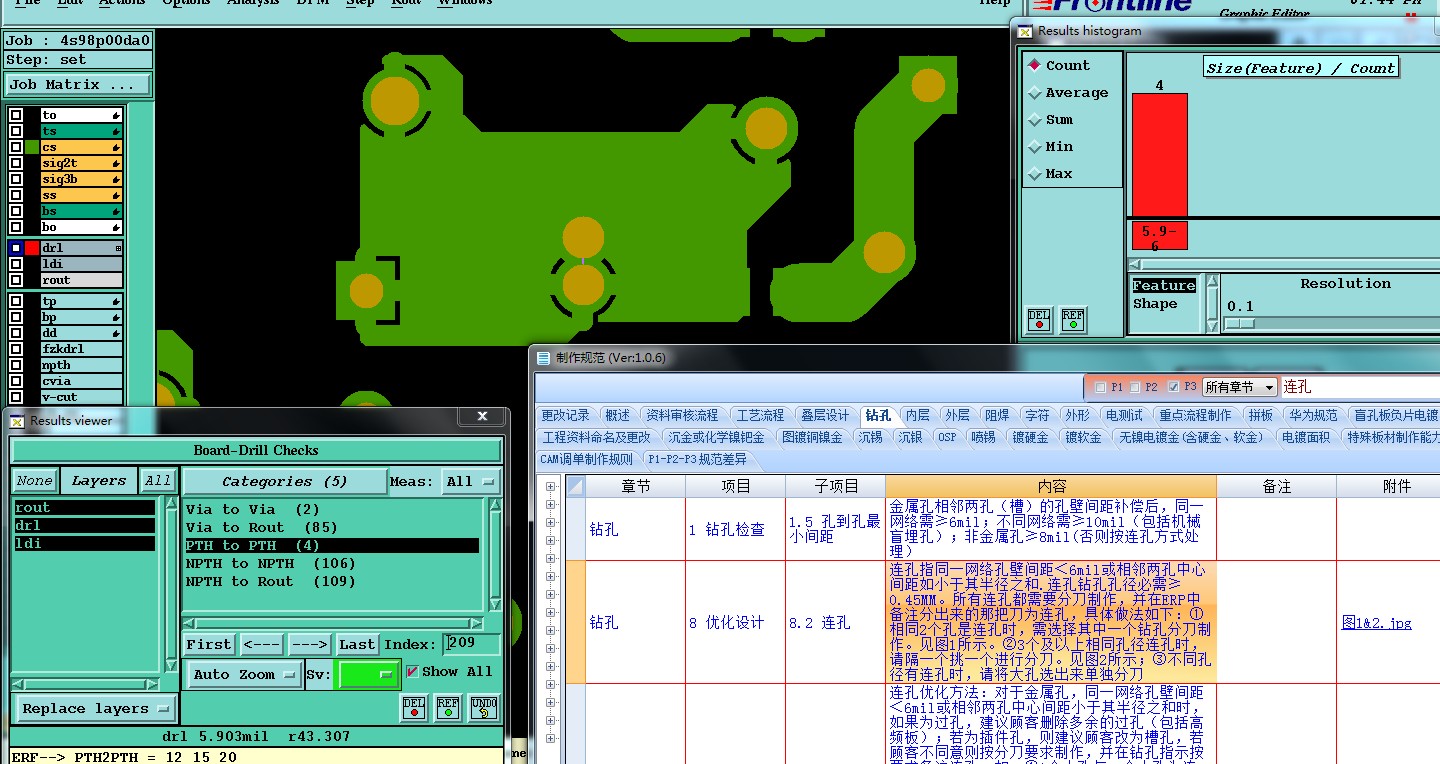Open the Meas: All dropdown
The image size is (1440, 764).
472,482
